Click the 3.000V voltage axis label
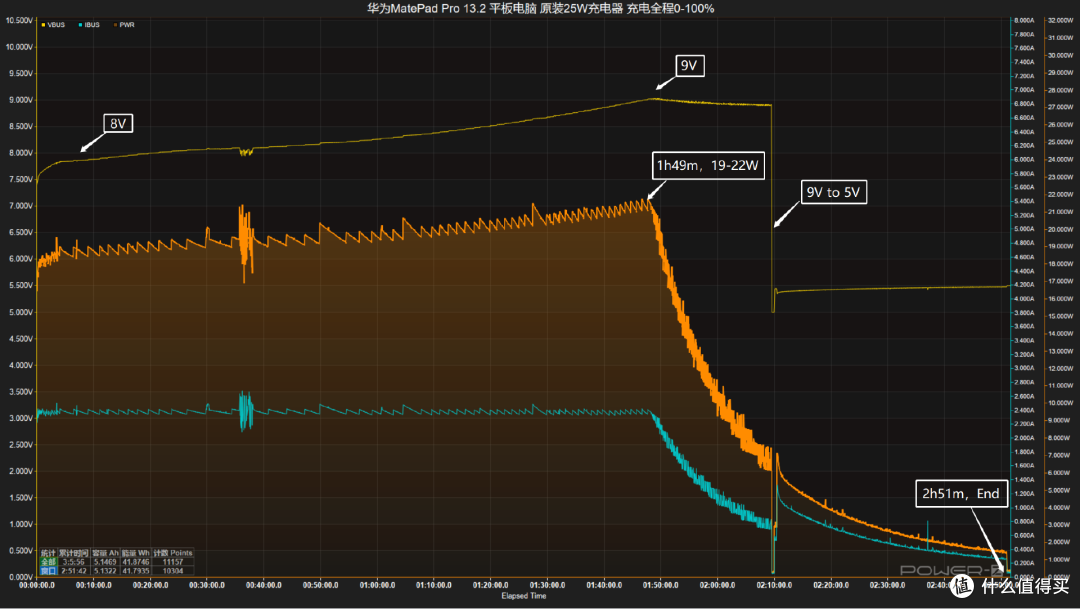The image size is (1080, 609). pyautogui.click(x=21, y=418)
